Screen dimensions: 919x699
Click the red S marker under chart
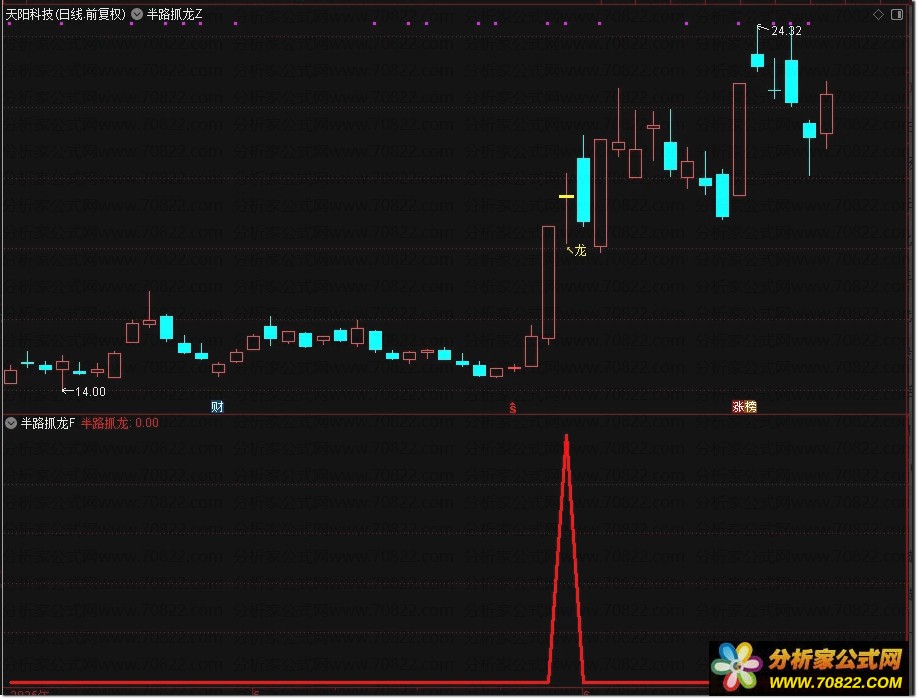[513, 407]
